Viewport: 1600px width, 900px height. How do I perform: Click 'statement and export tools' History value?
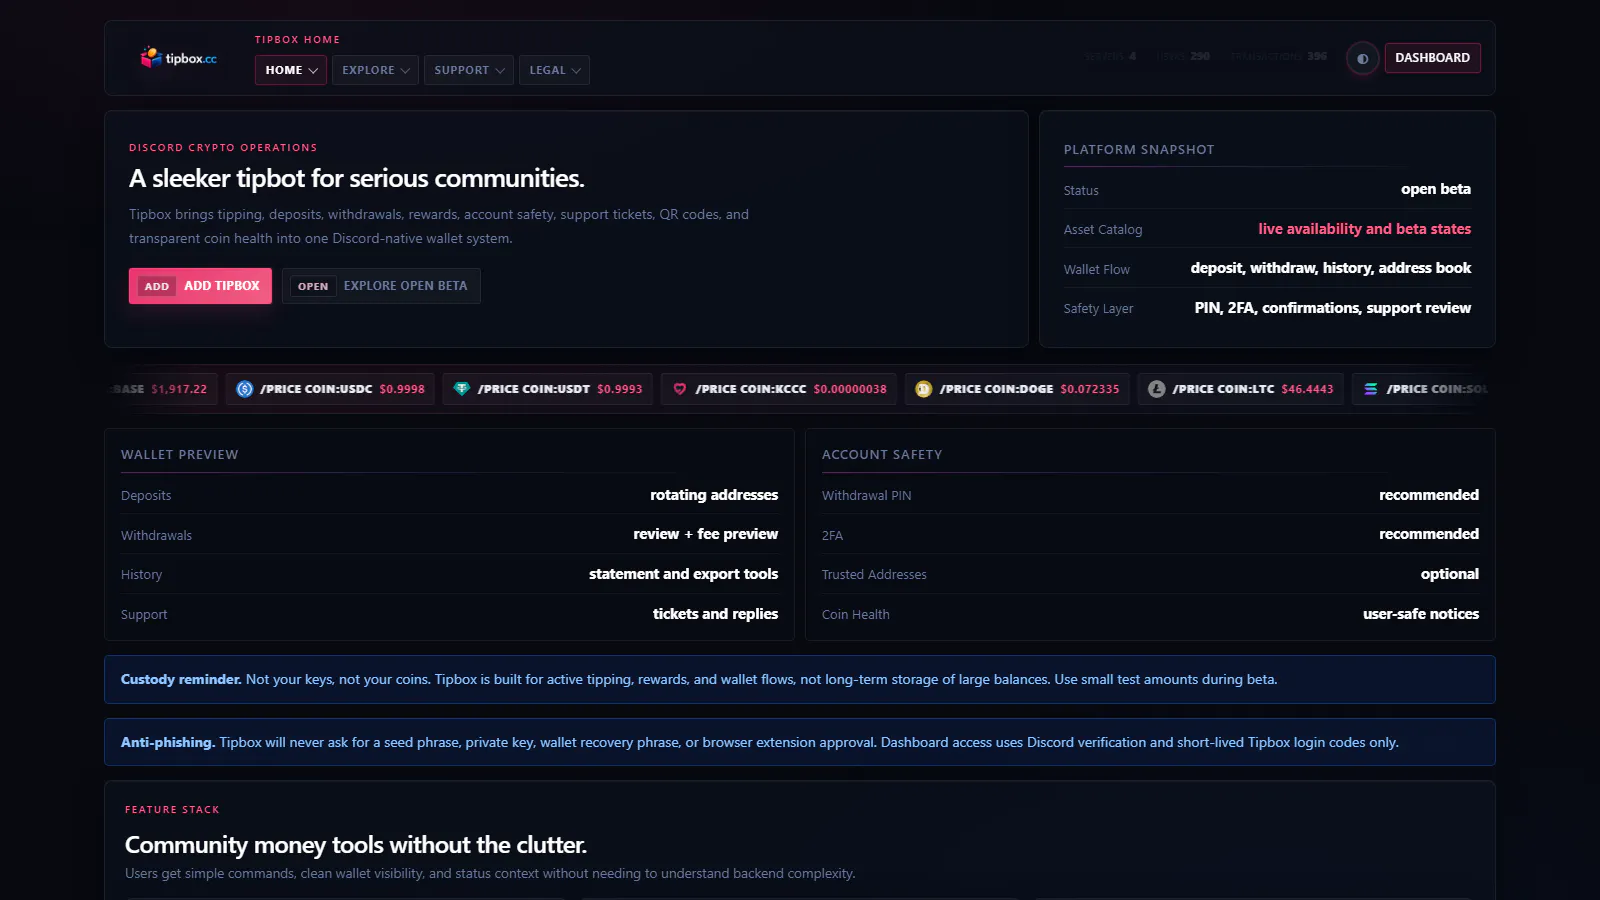point(683,574)
